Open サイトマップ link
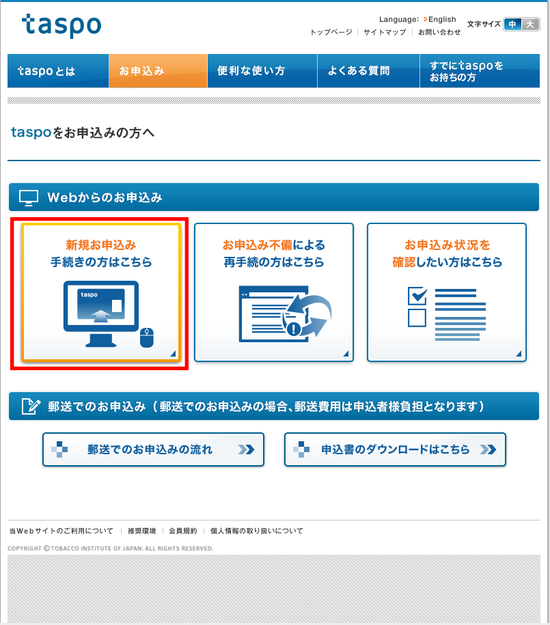 [385, 32]
